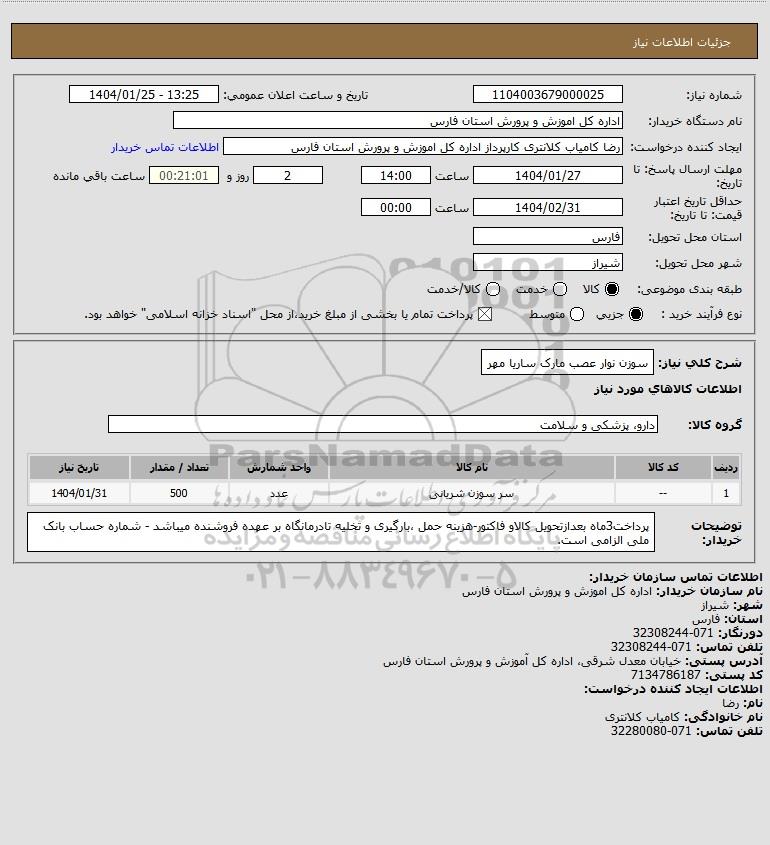The image size is (770, 845).
Task: Select the خدمت radio button
Action: coord(560,289)
